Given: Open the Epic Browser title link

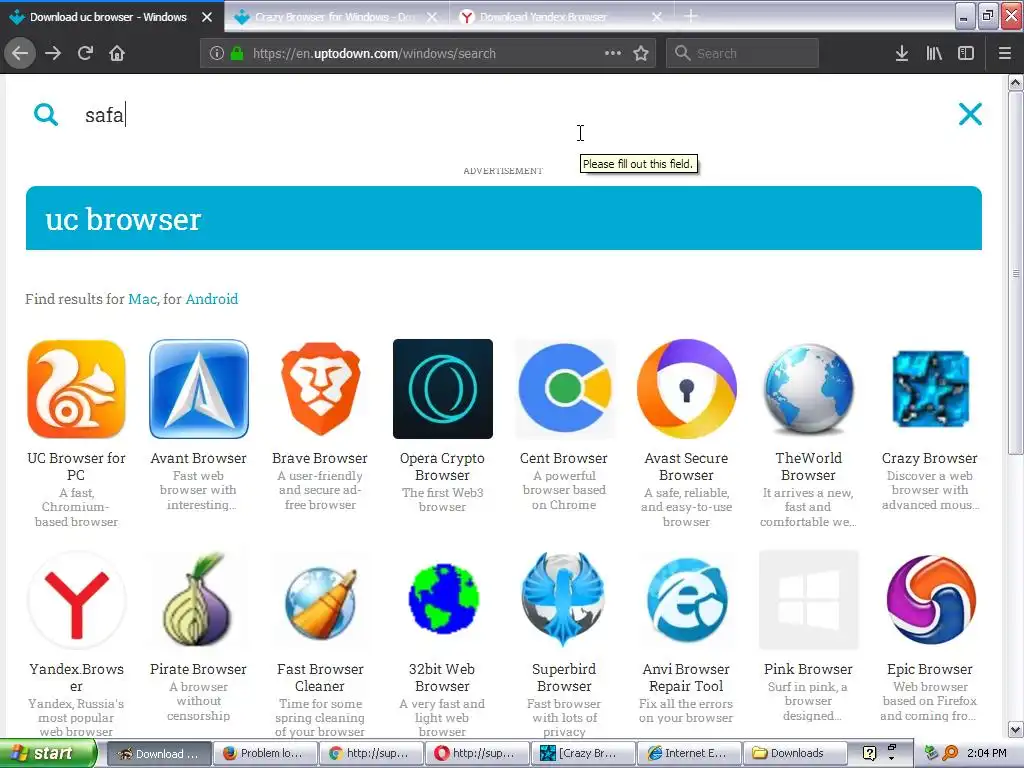Looking at the screenshot, I should click(930, 669).
